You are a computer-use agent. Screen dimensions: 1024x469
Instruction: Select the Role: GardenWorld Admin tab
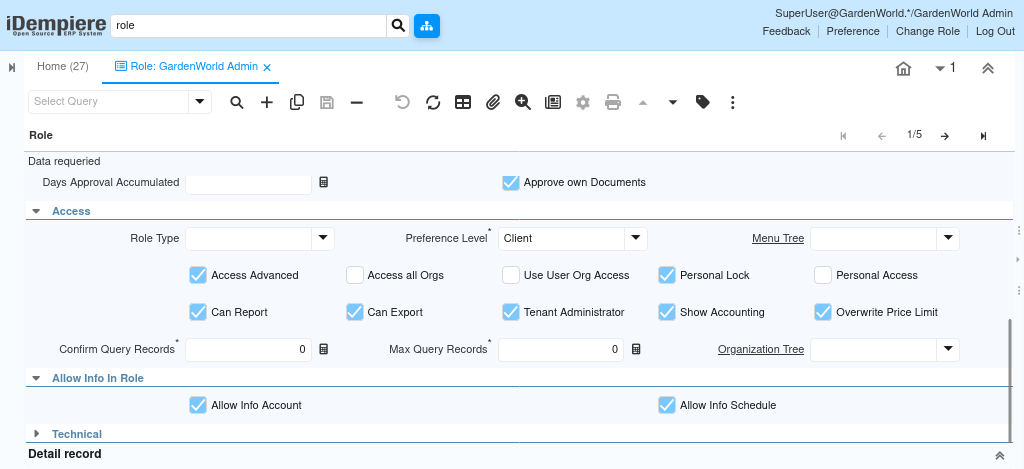coord(186,67)
